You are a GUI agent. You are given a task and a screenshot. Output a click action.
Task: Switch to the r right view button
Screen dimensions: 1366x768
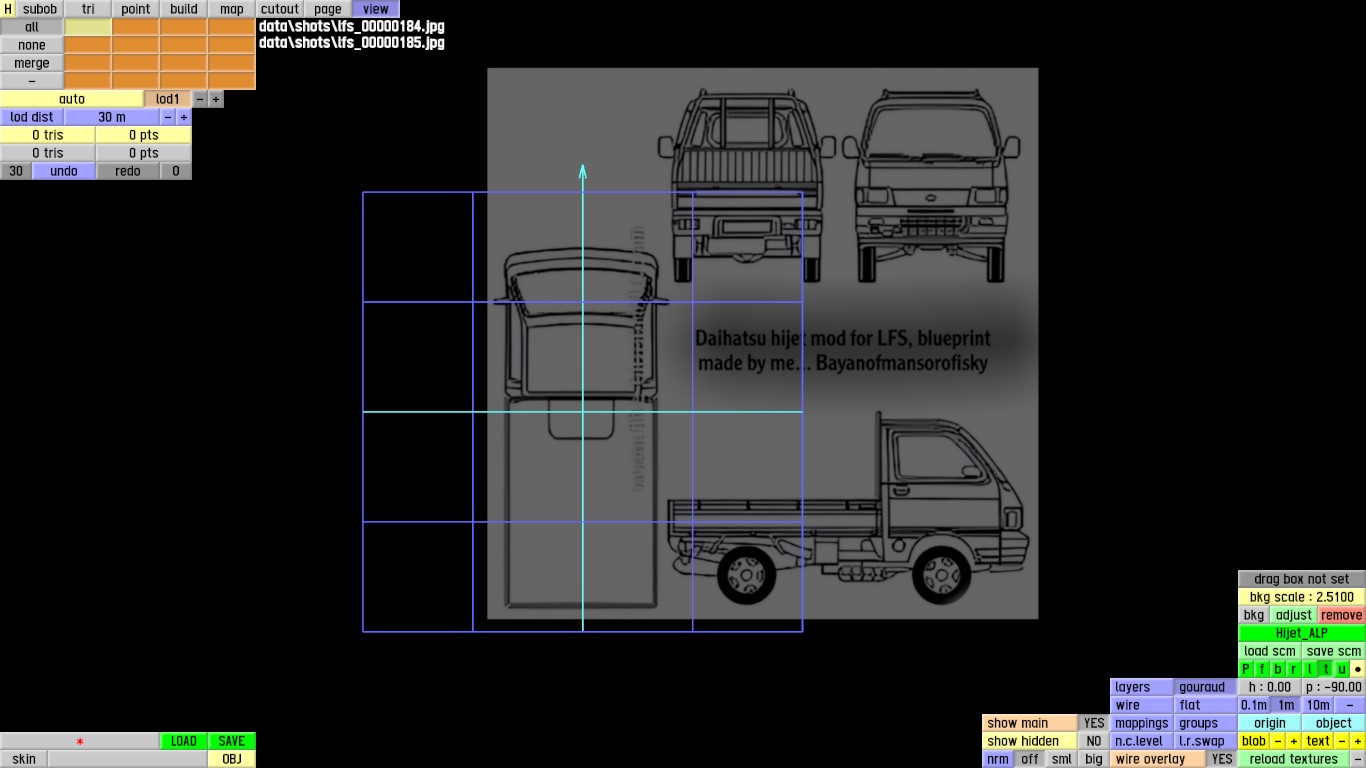[x=1294, y=669]
